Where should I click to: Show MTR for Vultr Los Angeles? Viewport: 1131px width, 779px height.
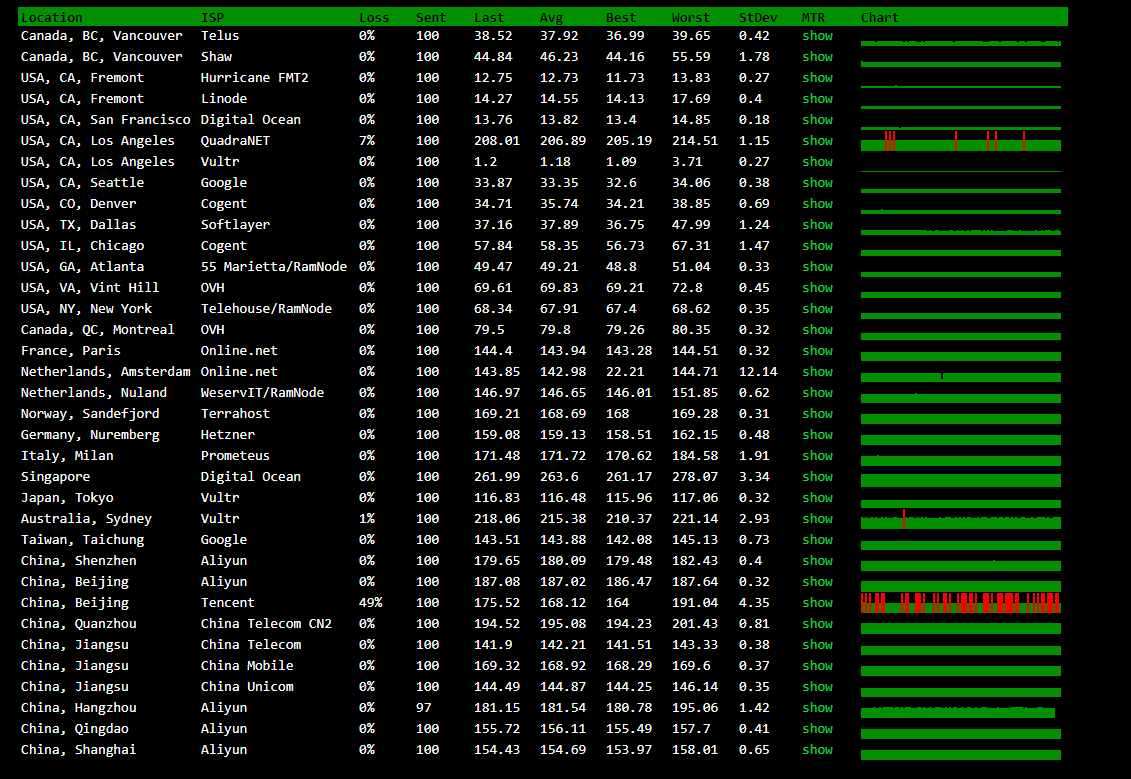(x=817, y=162)
